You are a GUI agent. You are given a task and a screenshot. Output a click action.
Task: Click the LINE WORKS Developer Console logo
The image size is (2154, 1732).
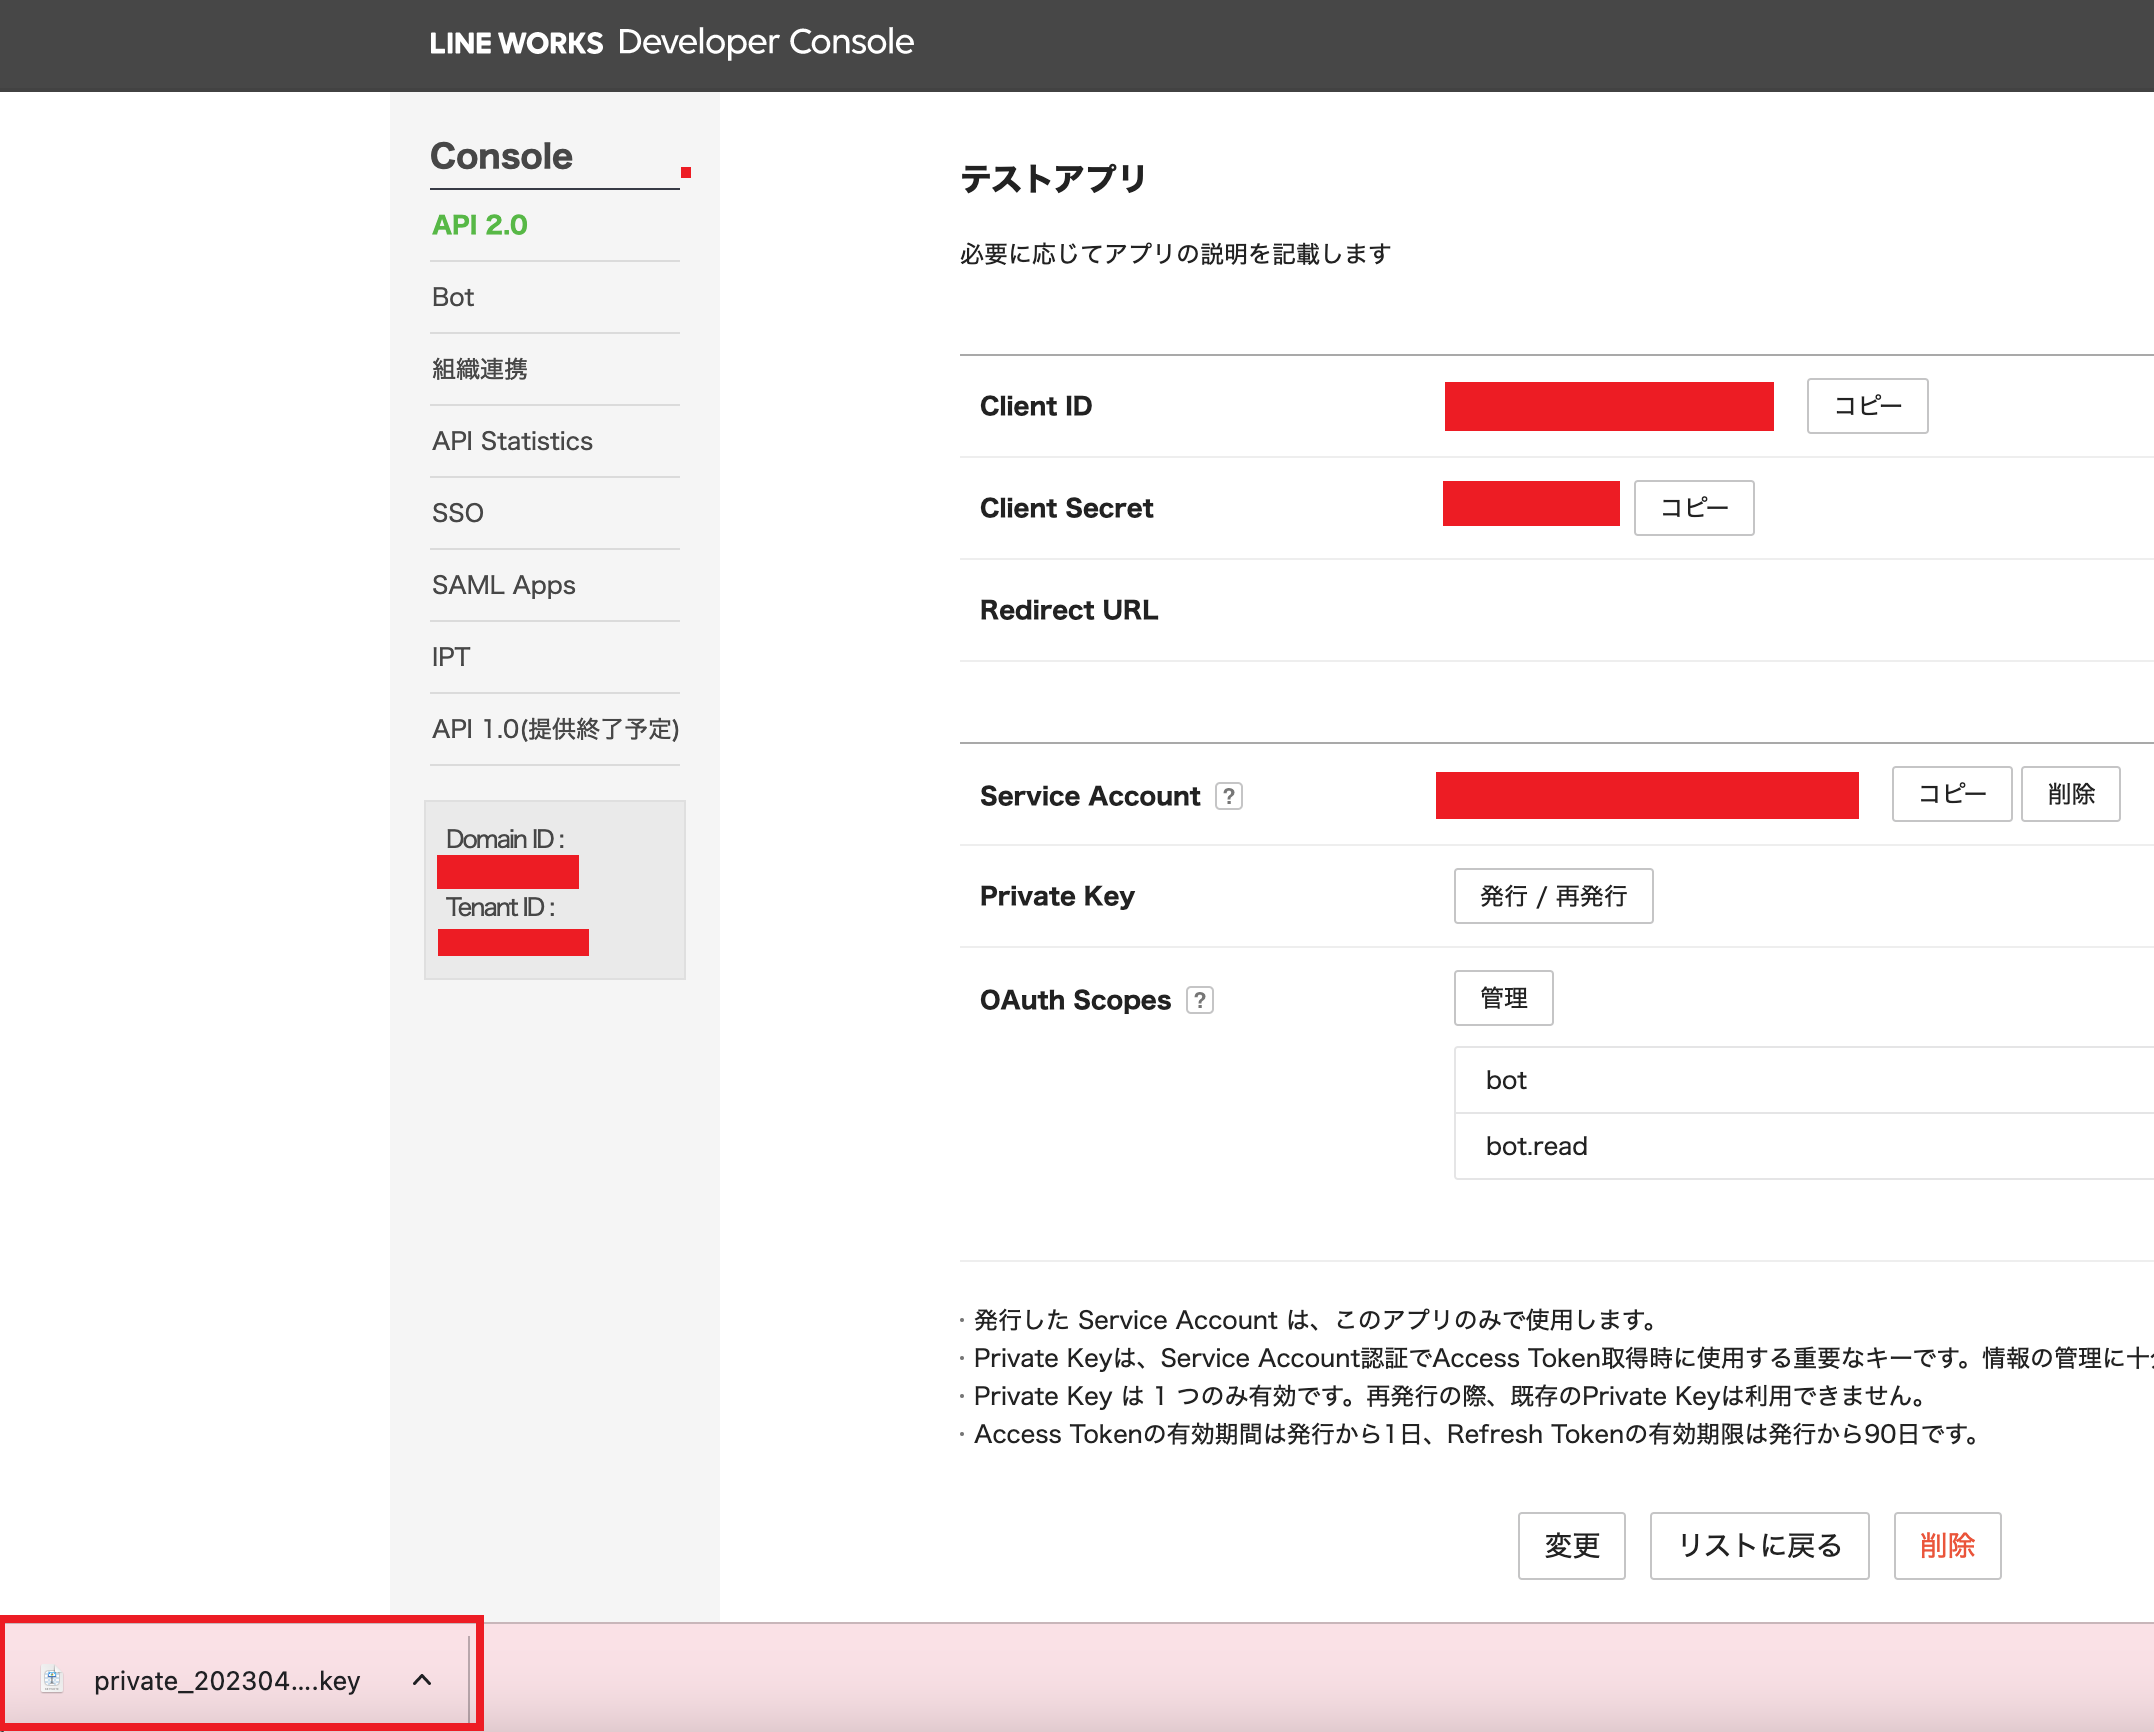point(672,42)
